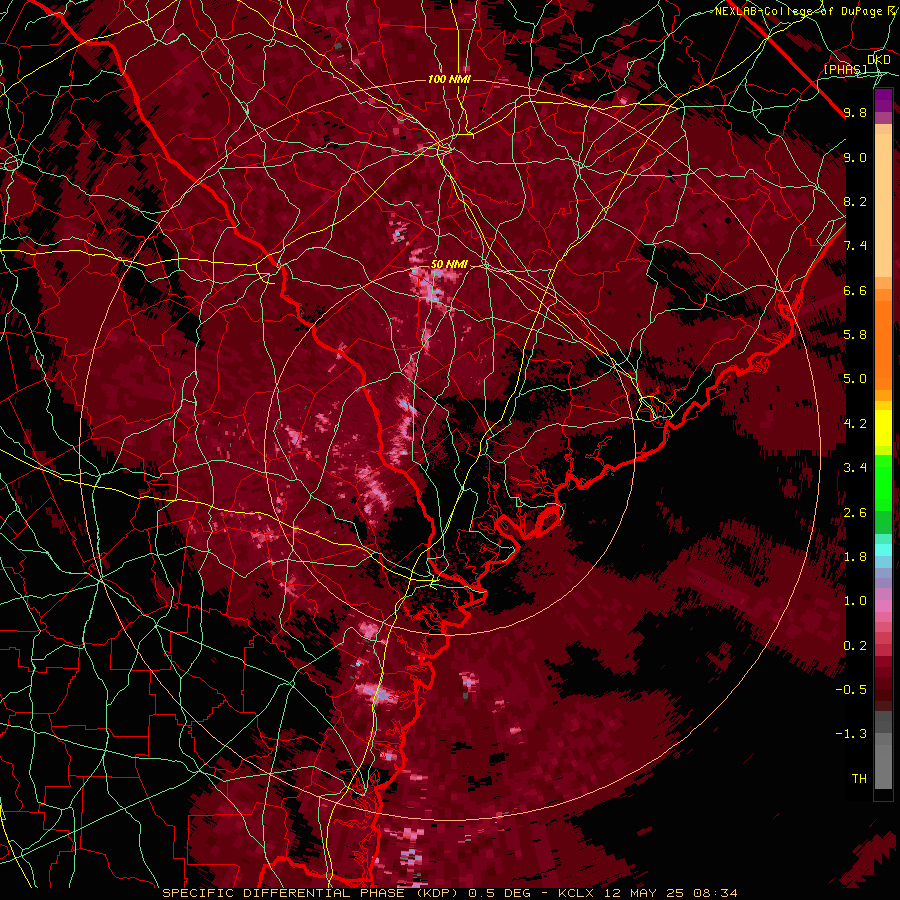Click the -1.3 value on the color scale
The image size is (900, 900).
point(851,734)
